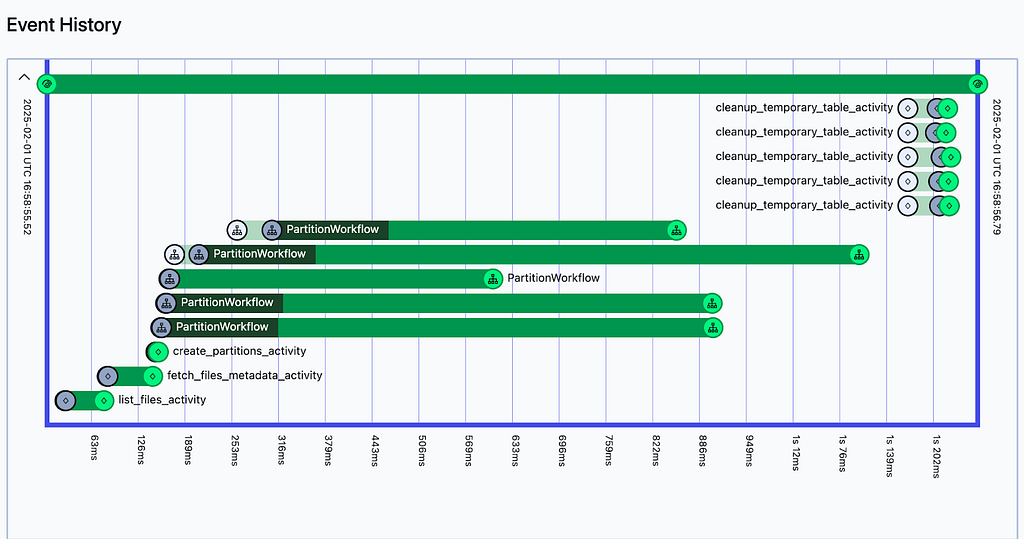Click started icon of bottom PartitionWorkflow bar

161,328
